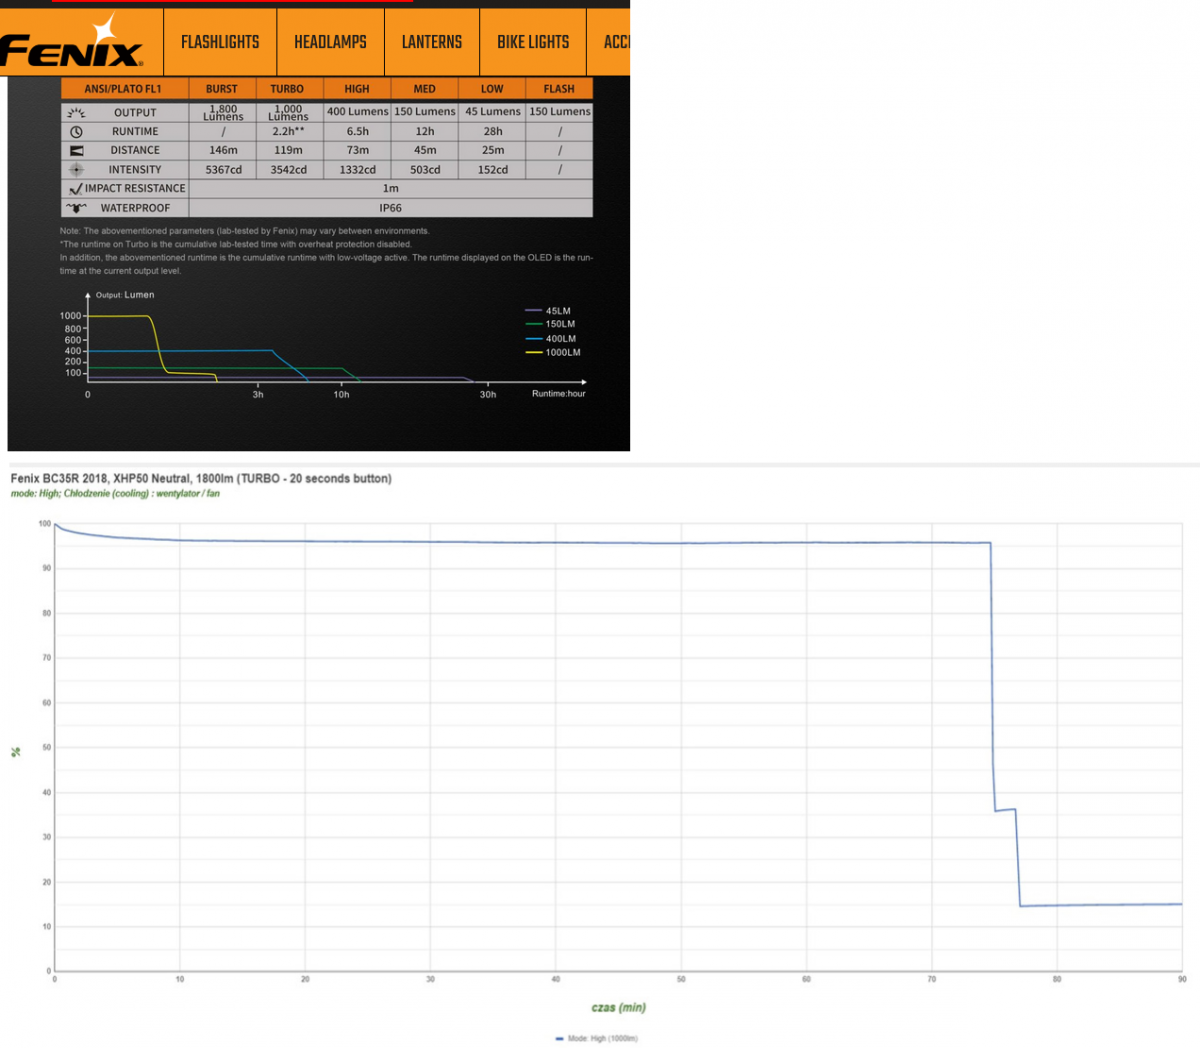Open the LANTERNS menu
Image resolution: width=1200 pixels, height=1048 pixels.
[432, 42]
